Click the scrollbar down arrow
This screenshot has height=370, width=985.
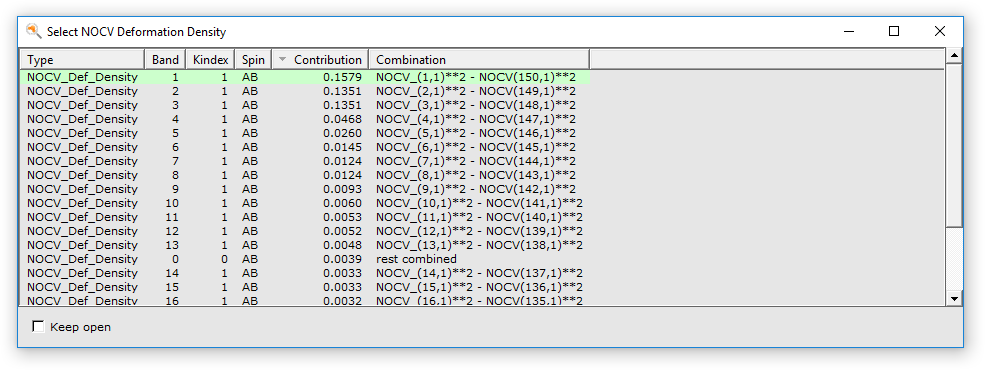[954, 298]
